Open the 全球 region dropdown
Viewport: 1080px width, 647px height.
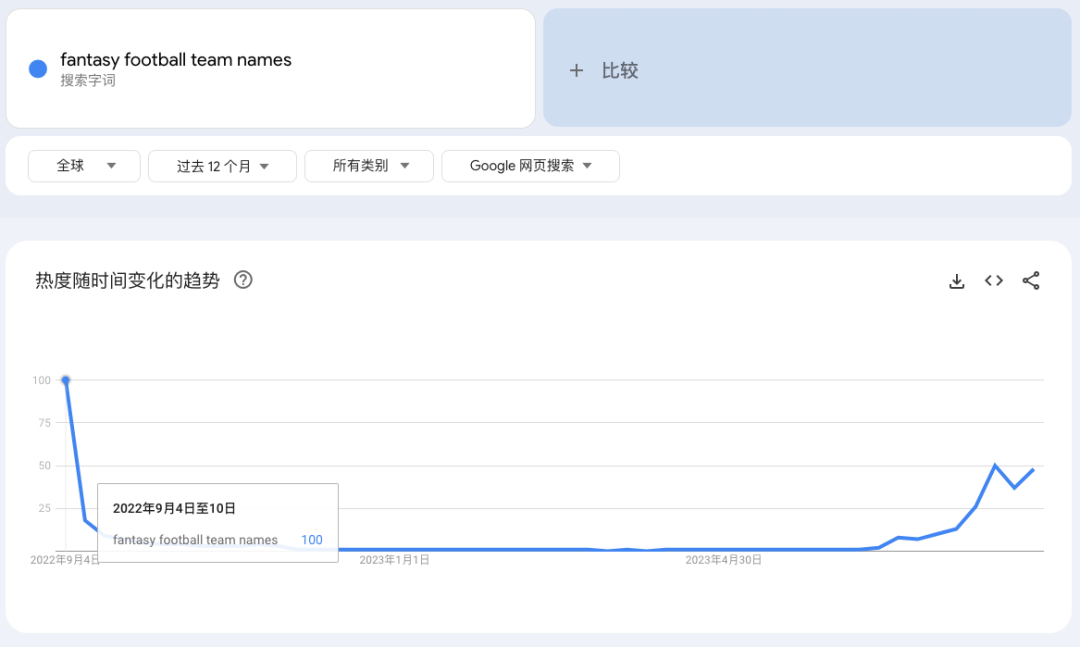pyautogui.click(x=84, y=166)
